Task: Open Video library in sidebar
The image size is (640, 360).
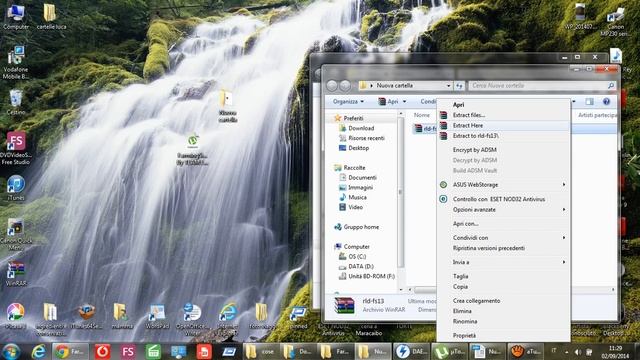Action: 351,207
